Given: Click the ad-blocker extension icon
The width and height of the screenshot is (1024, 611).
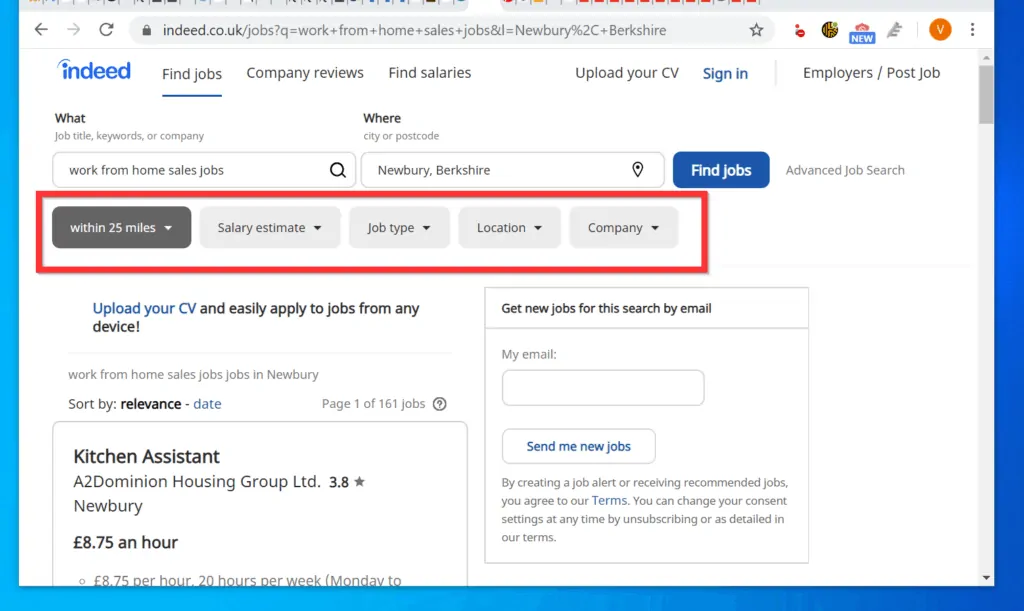Looking at the screenshot, I should coord(798,30).
